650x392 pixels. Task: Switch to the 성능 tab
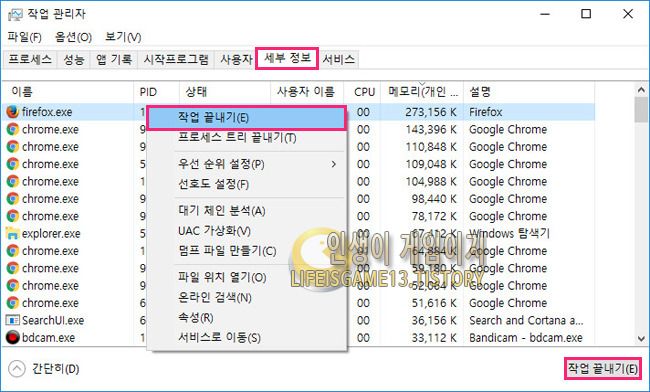point(74,60)
